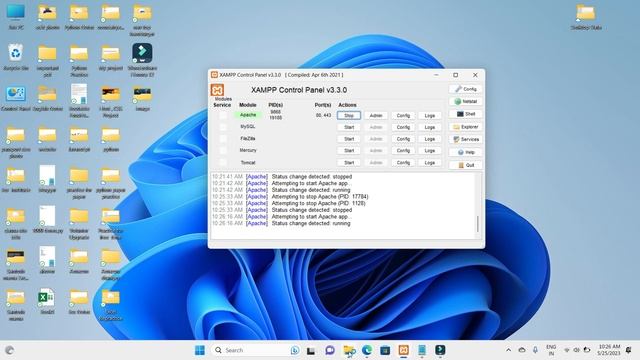Select Wondershare Filmora desktop icon
This screenshot has width=640, height=360.
[x=142, y=60]
